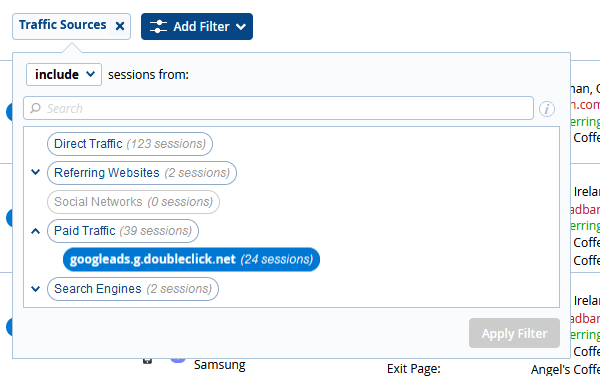
Task: Select the Direct Traffic source pill
Action: pyautogui.click(x=130, y=144)
